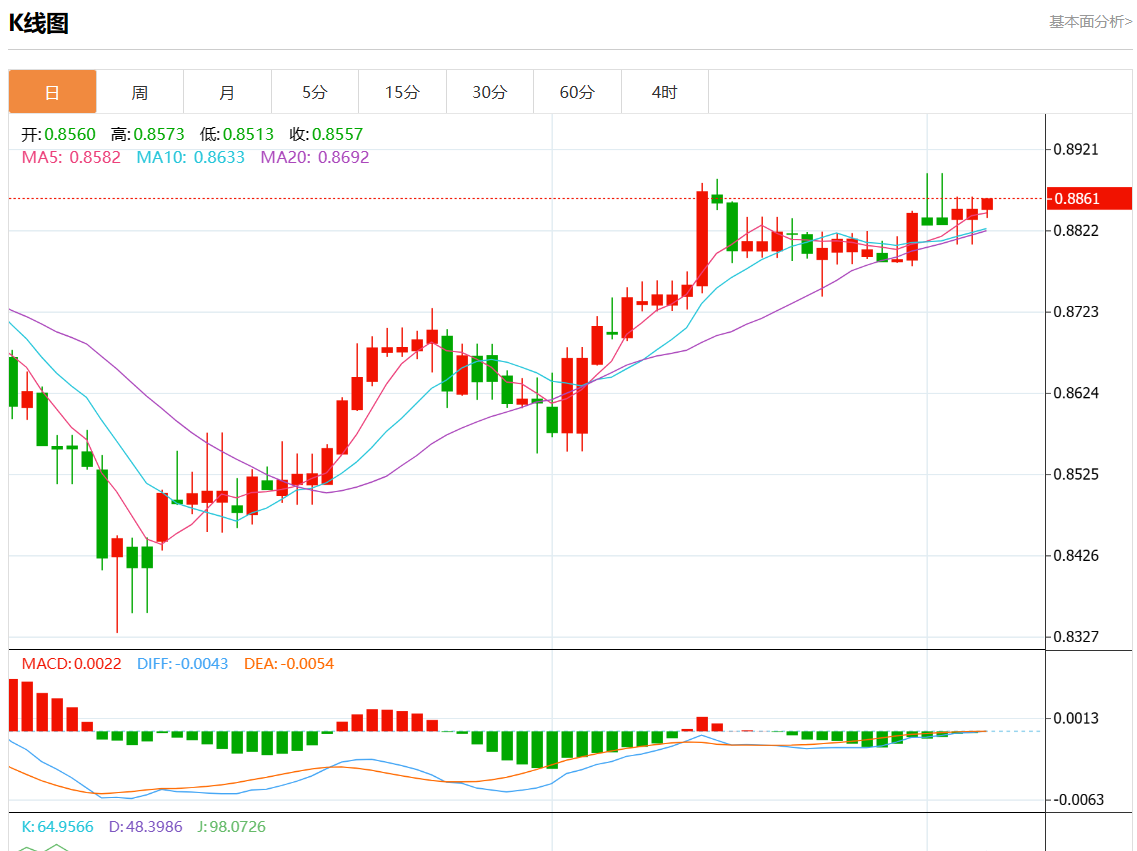Open the 基本面分析> link
Image resolution: width=1137 pixels, height=851 pixels.
(x=1090, y=22)
